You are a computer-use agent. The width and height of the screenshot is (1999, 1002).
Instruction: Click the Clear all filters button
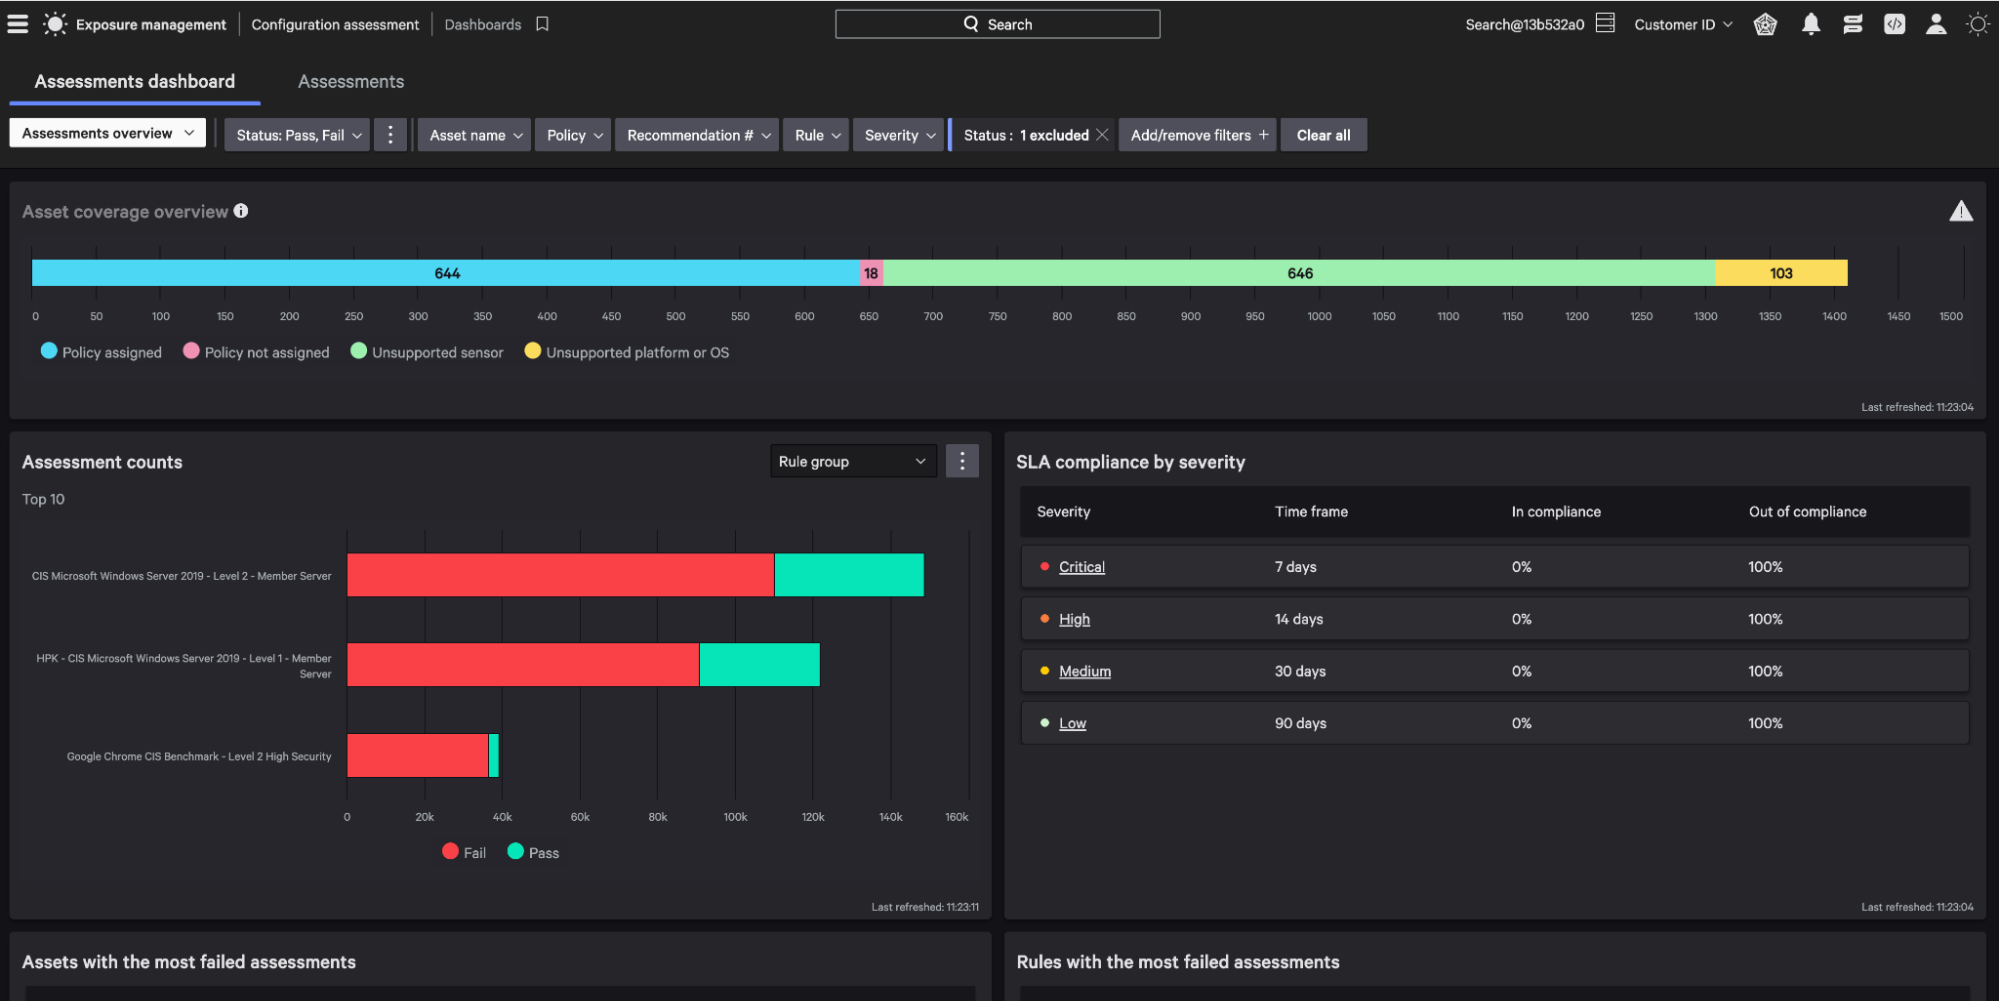point(1323,135)
